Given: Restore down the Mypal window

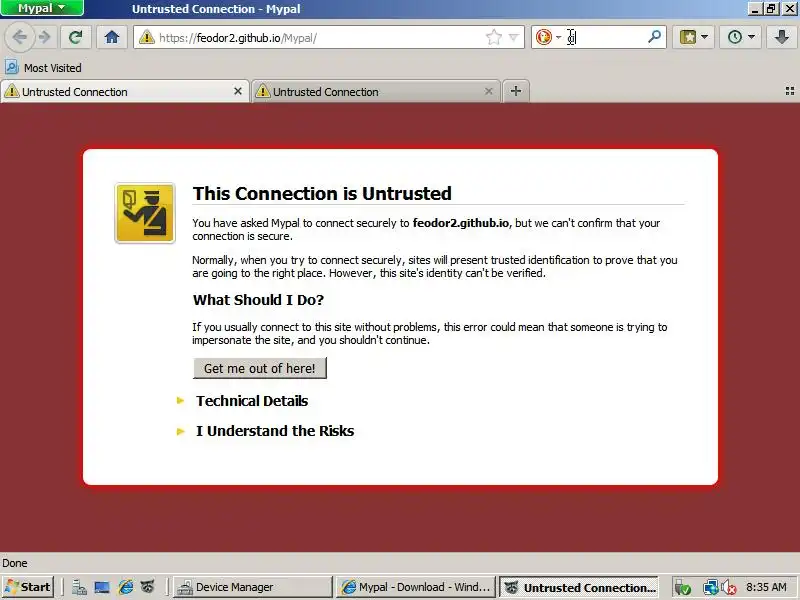Looking at the screenshot, I should [x=771, y=9].
